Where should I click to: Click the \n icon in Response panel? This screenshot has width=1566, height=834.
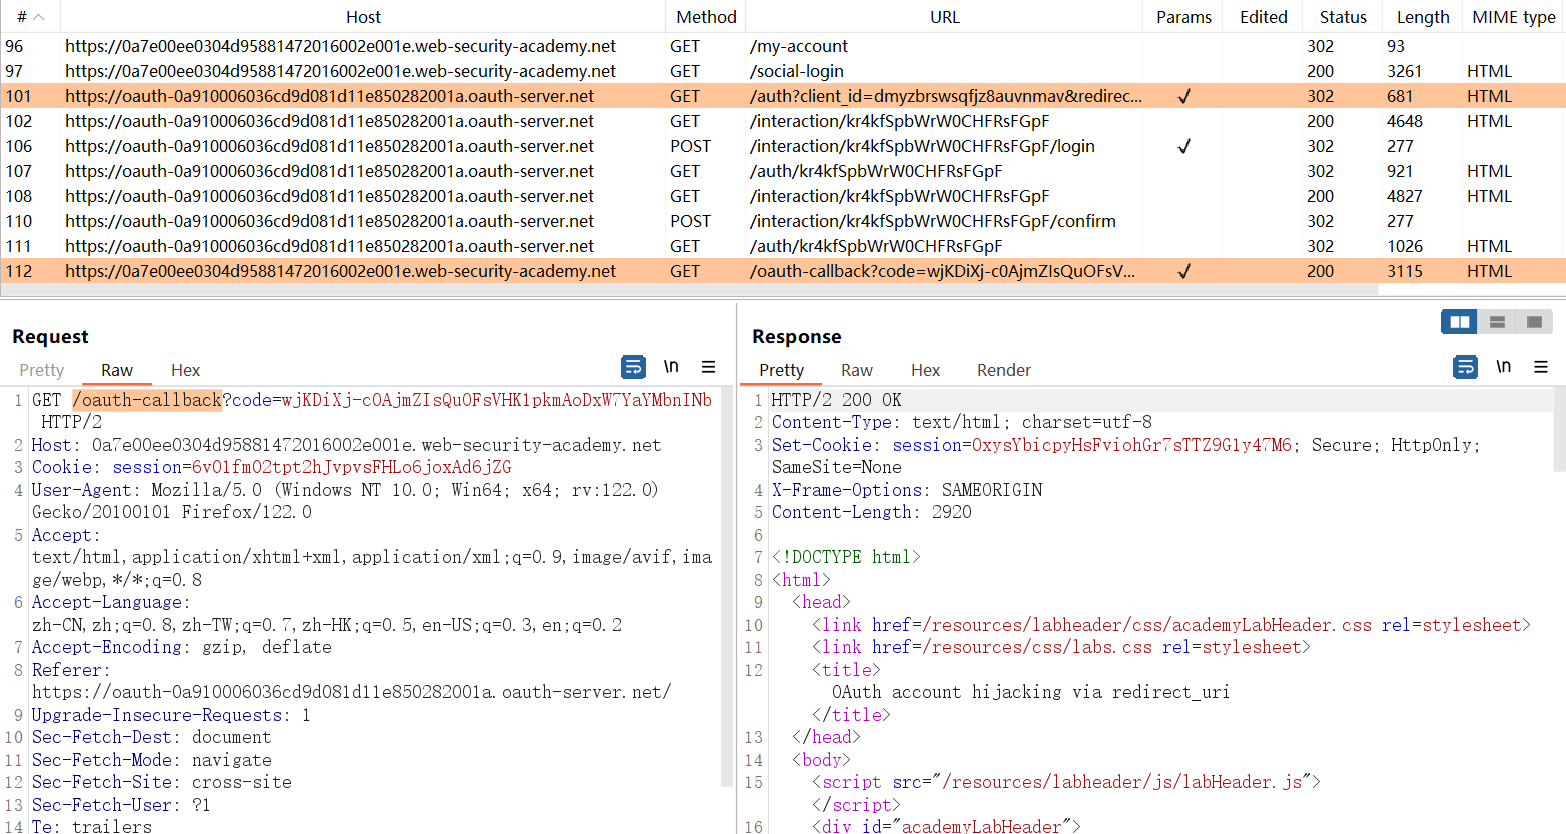[1503, 367]
